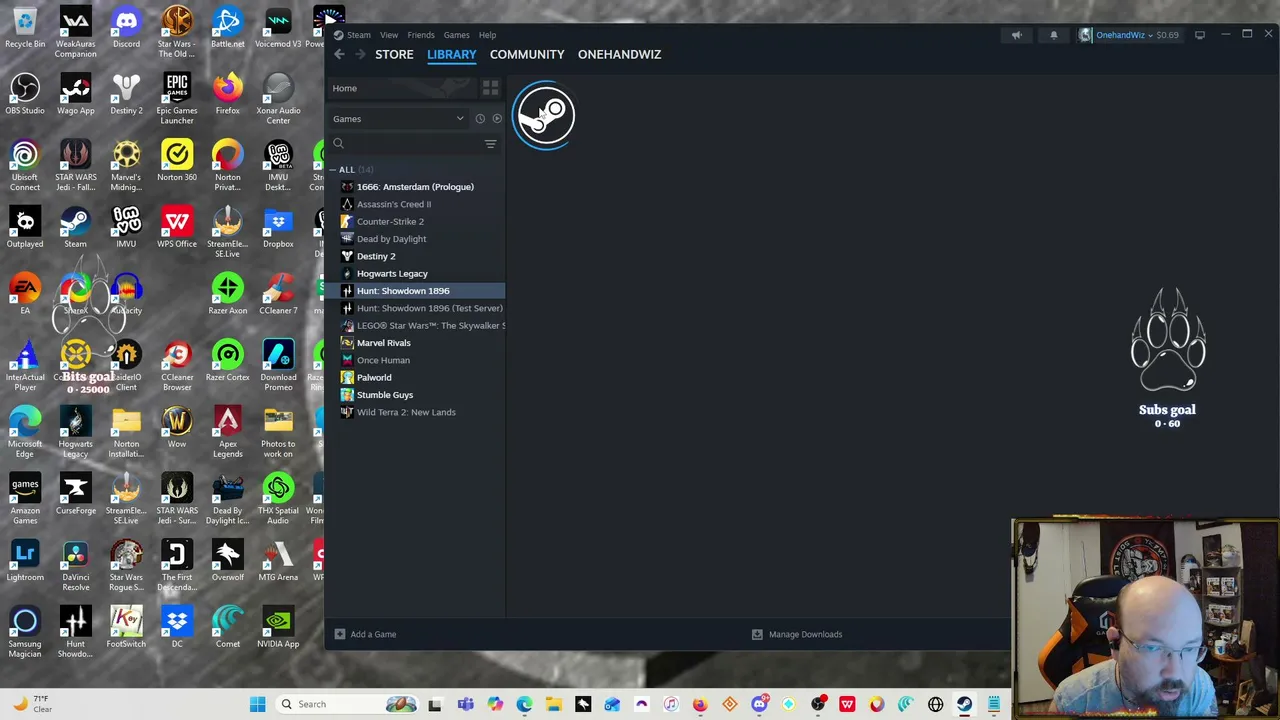Select Overwolf desktop icon

[227, 560]
